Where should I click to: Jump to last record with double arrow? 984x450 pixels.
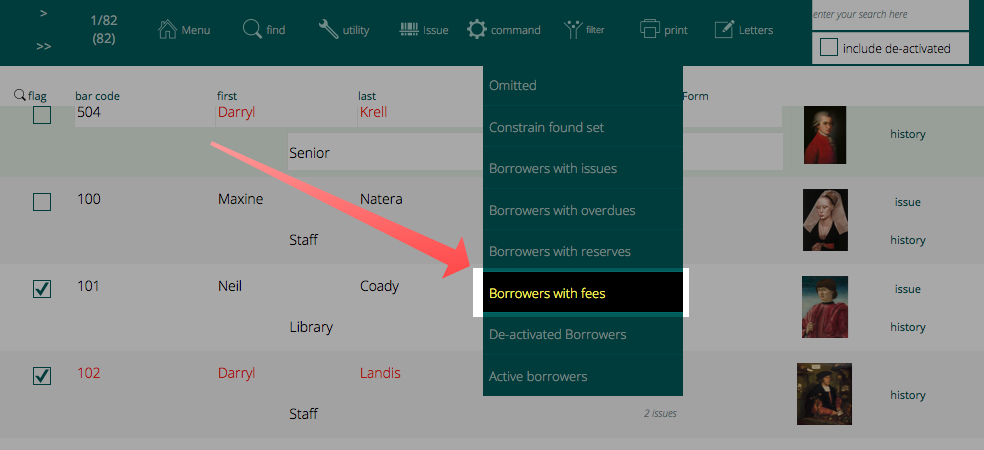[43, 46]
